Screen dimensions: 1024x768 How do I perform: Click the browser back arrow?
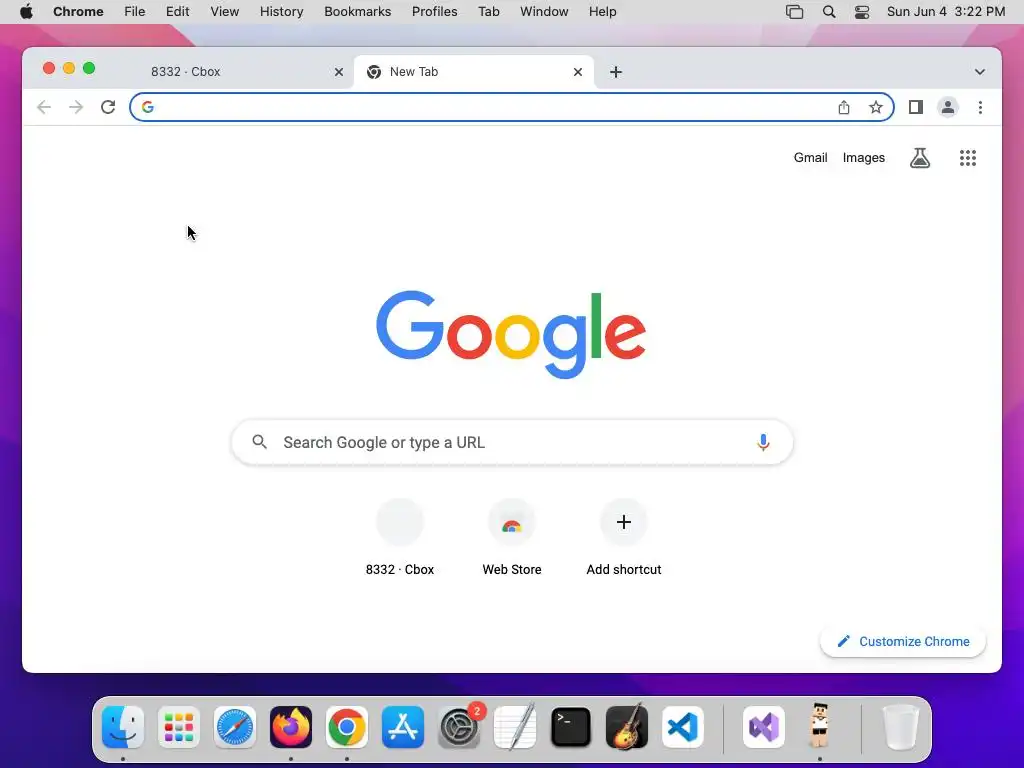click(x=44, y=107)
